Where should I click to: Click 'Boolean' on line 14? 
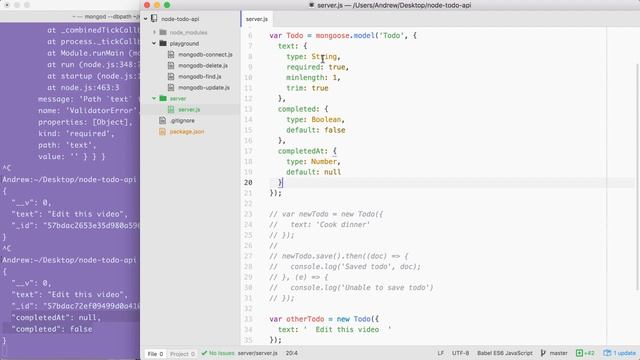tap(326, 120)
